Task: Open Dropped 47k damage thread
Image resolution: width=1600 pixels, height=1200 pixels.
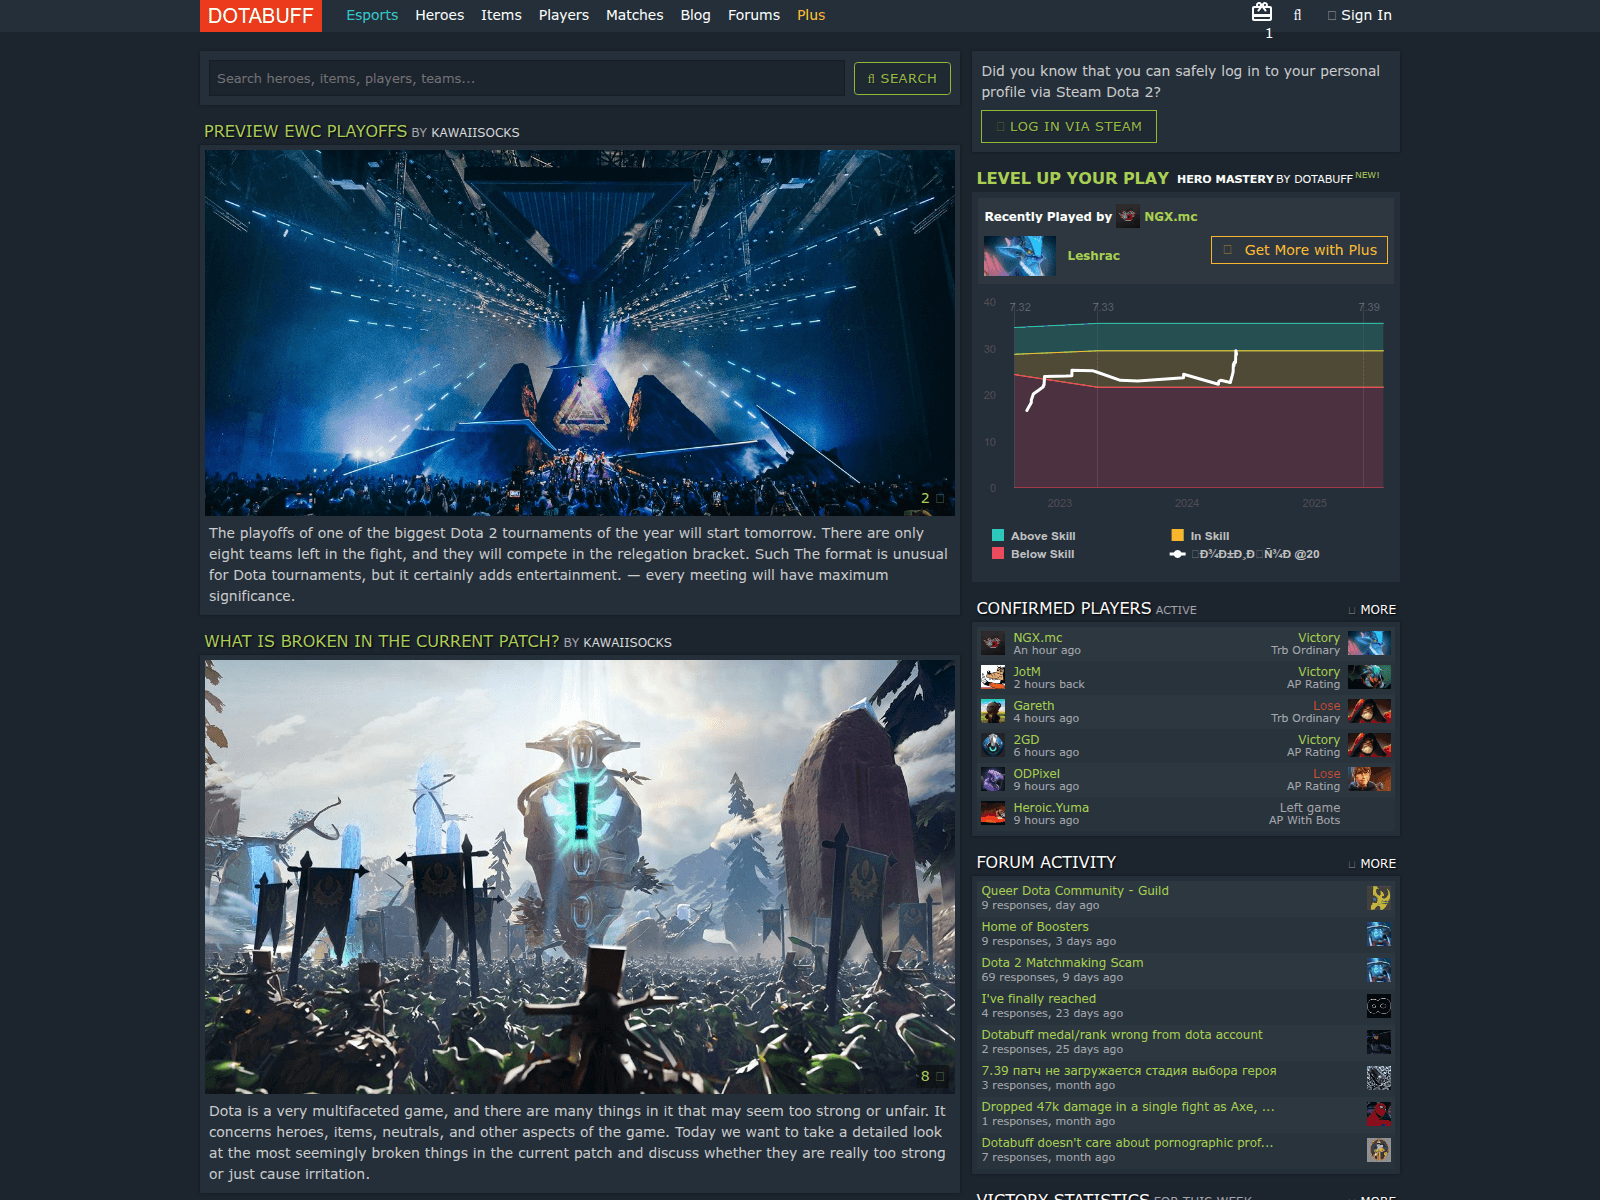Action: click(1128, 1106)
